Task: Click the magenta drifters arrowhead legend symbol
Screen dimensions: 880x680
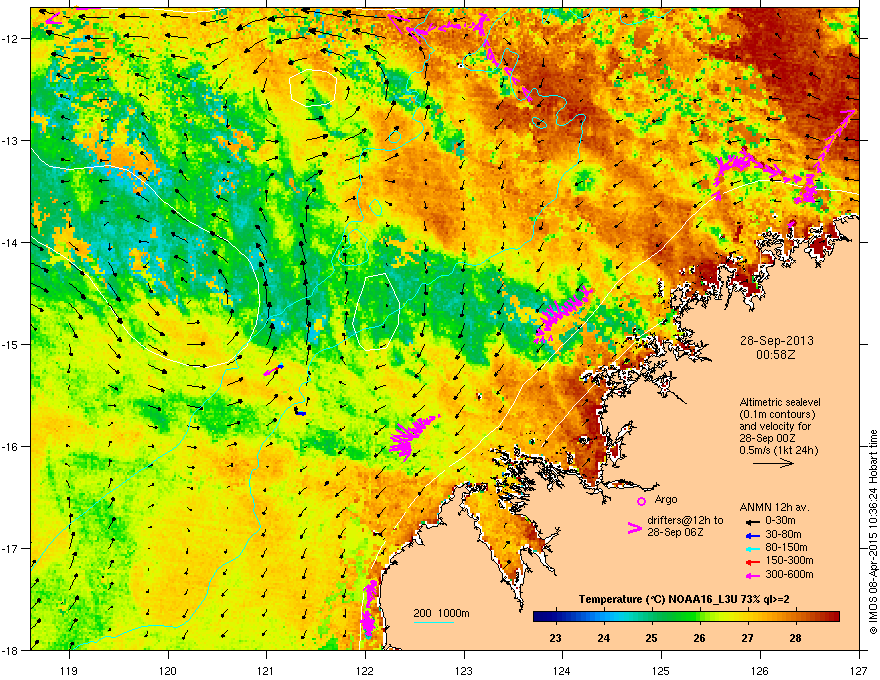Action: tap(635, 528)
